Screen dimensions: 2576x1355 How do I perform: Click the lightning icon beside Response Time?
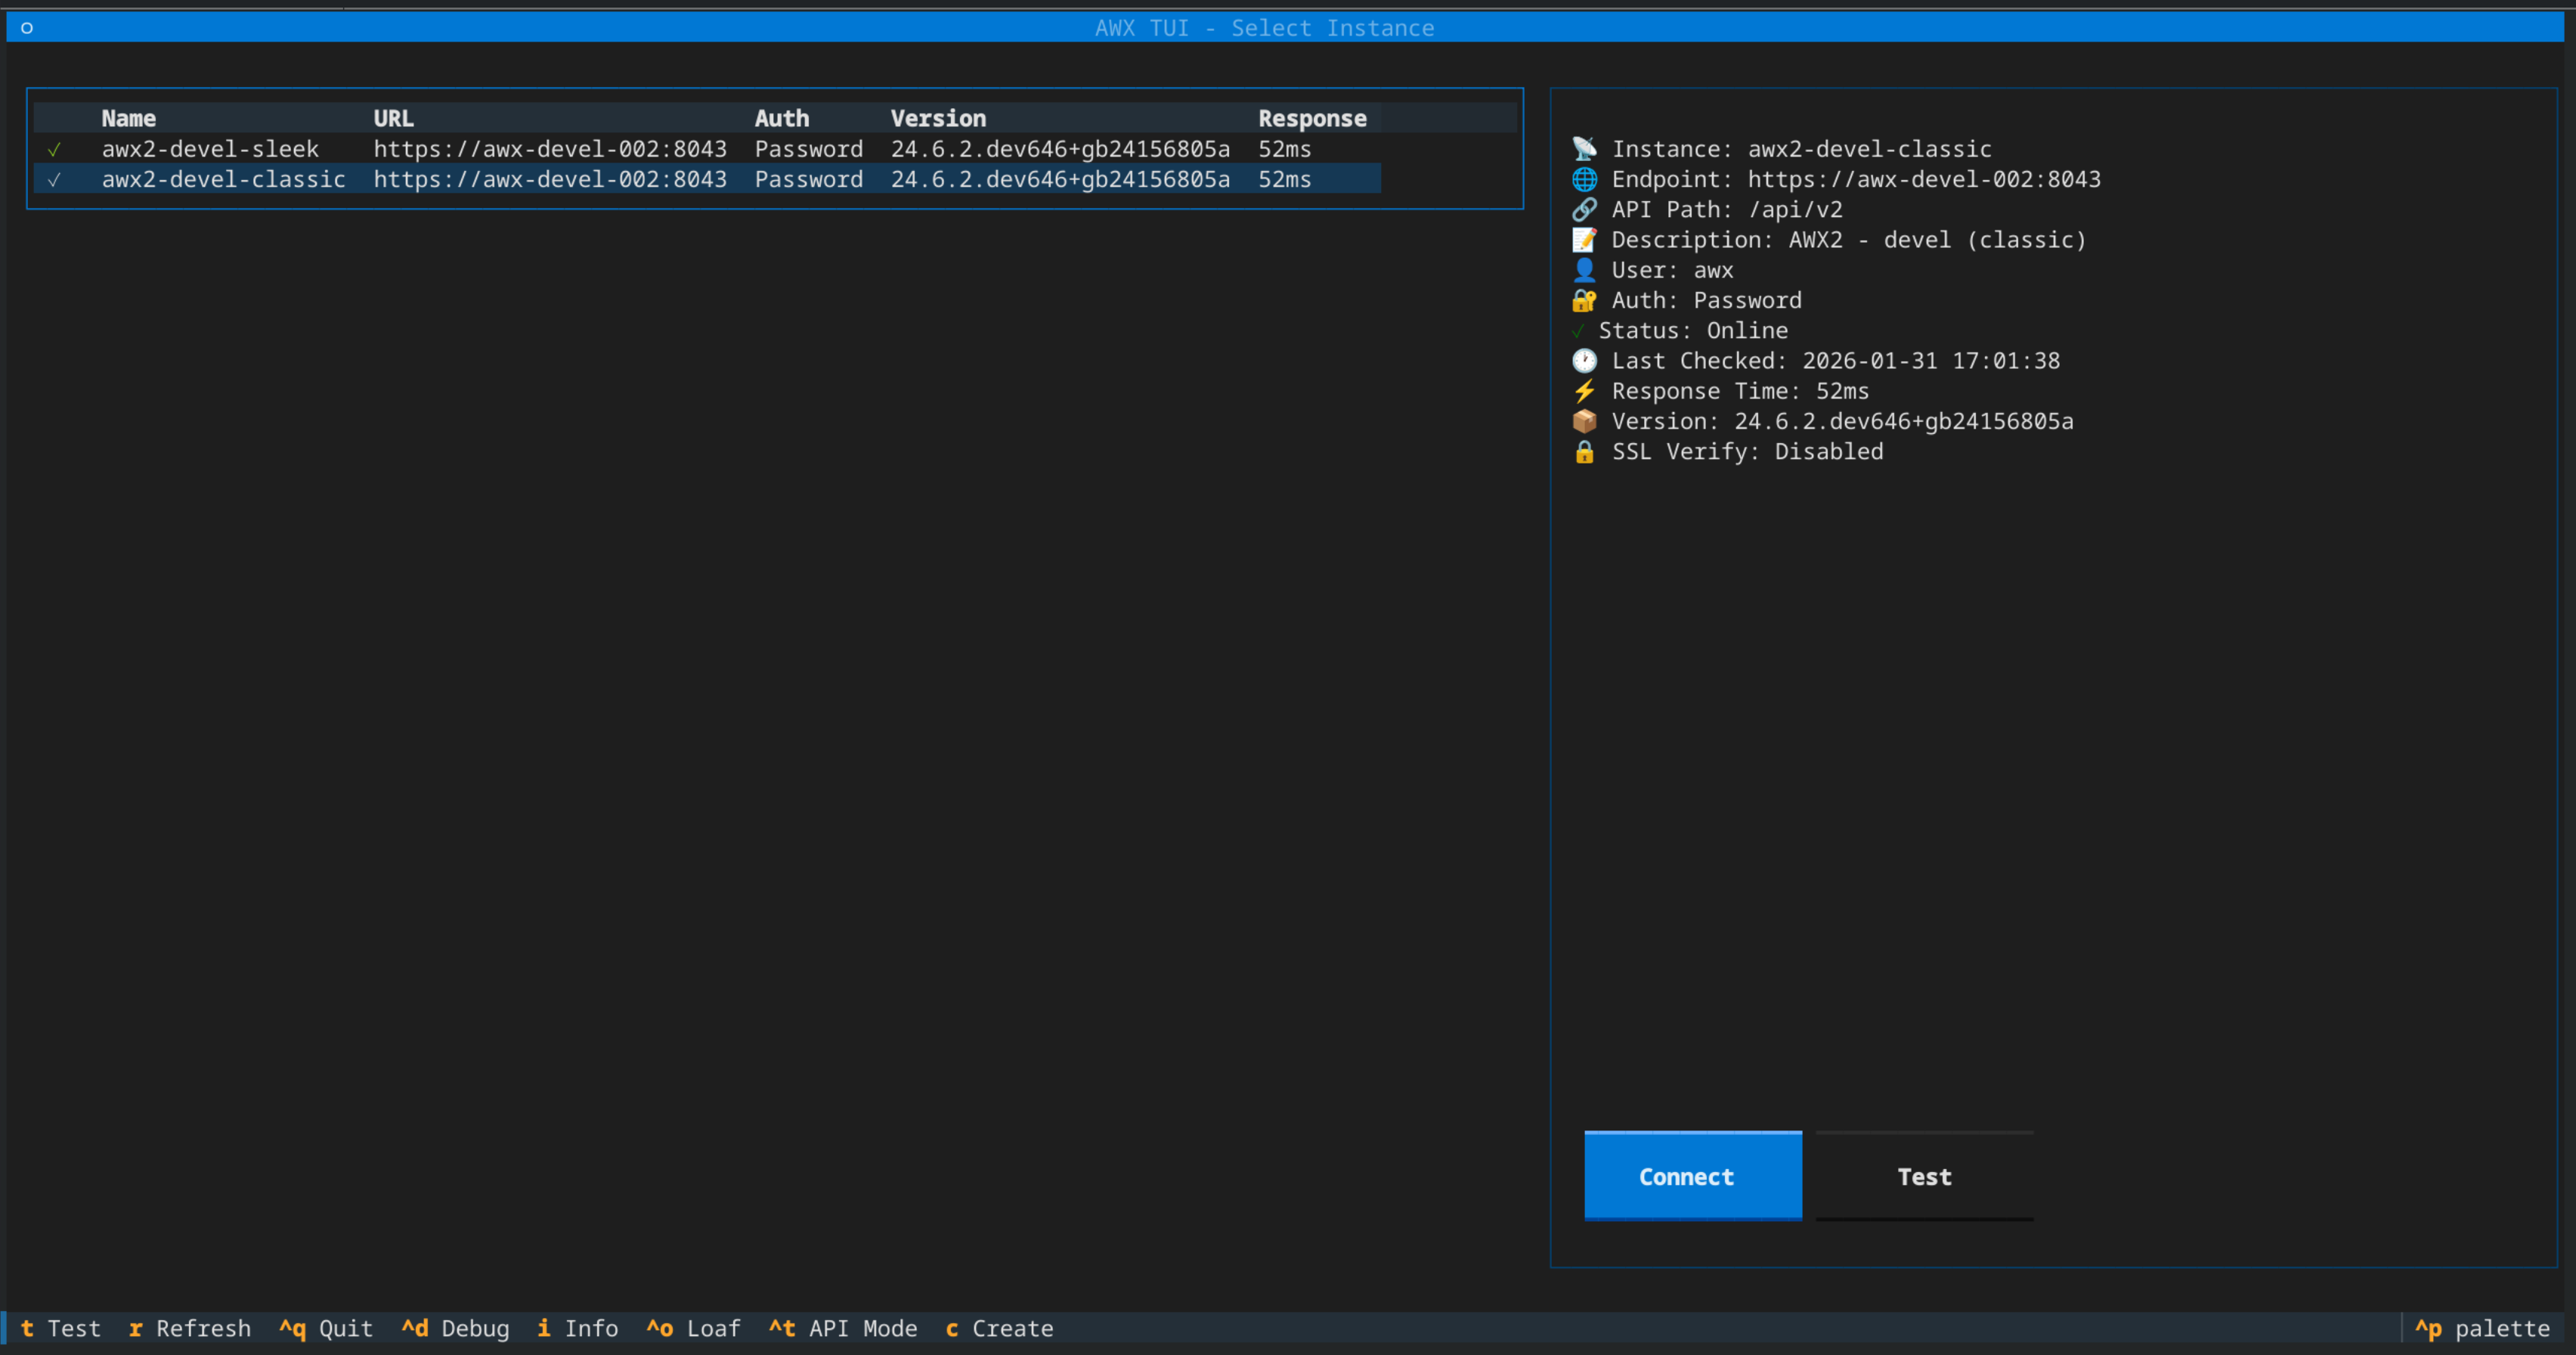(x=1584, y=391)
